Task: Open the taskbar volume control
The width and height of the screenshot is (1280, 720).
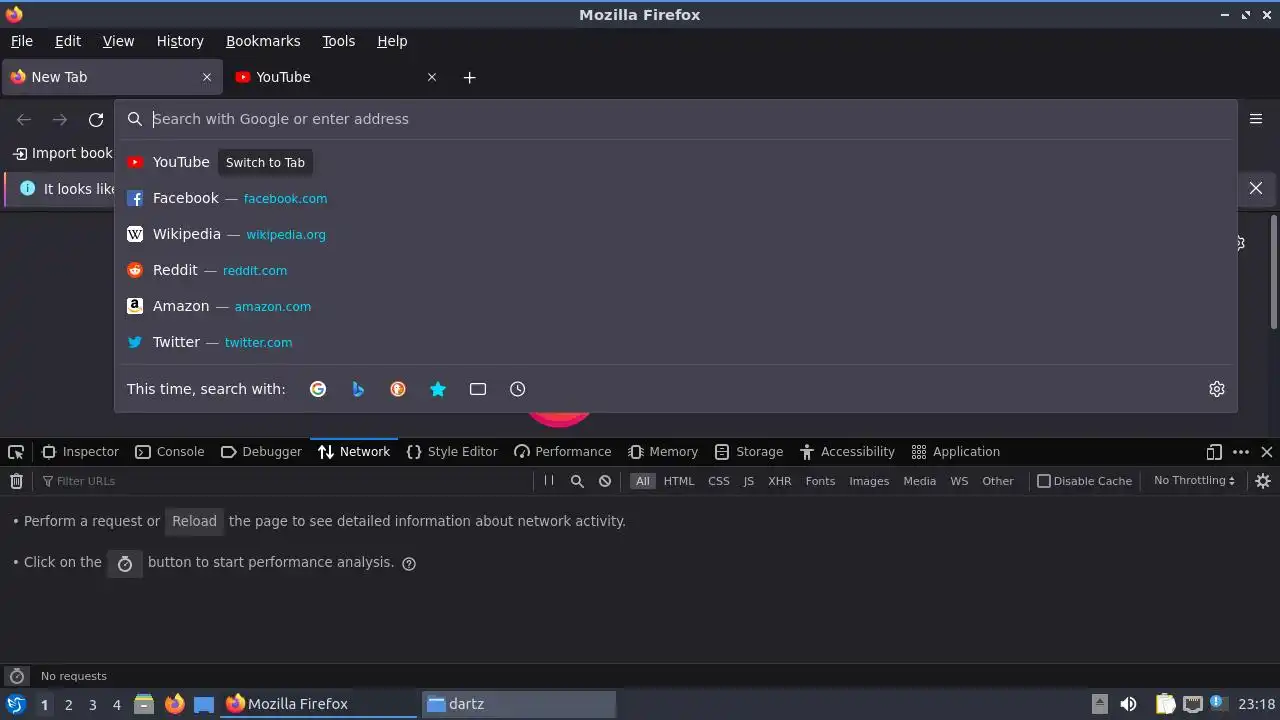Action: [1128, 704]
